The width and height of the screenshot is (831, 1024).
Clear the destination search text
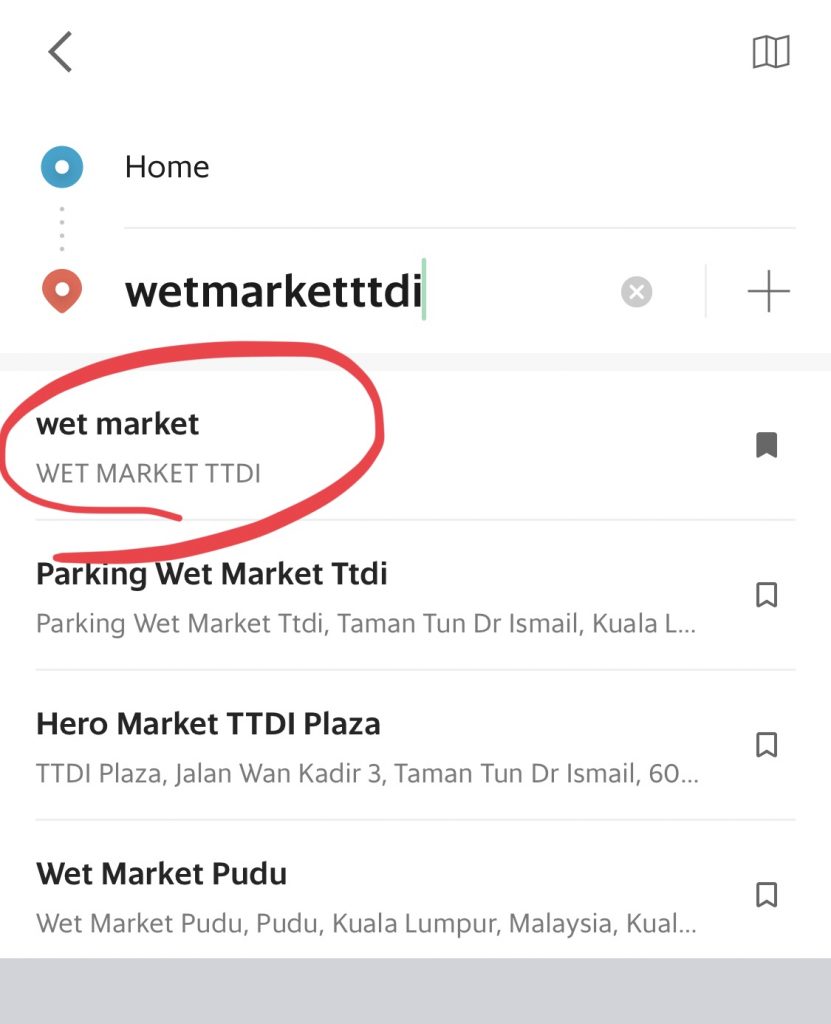(636, 291)
